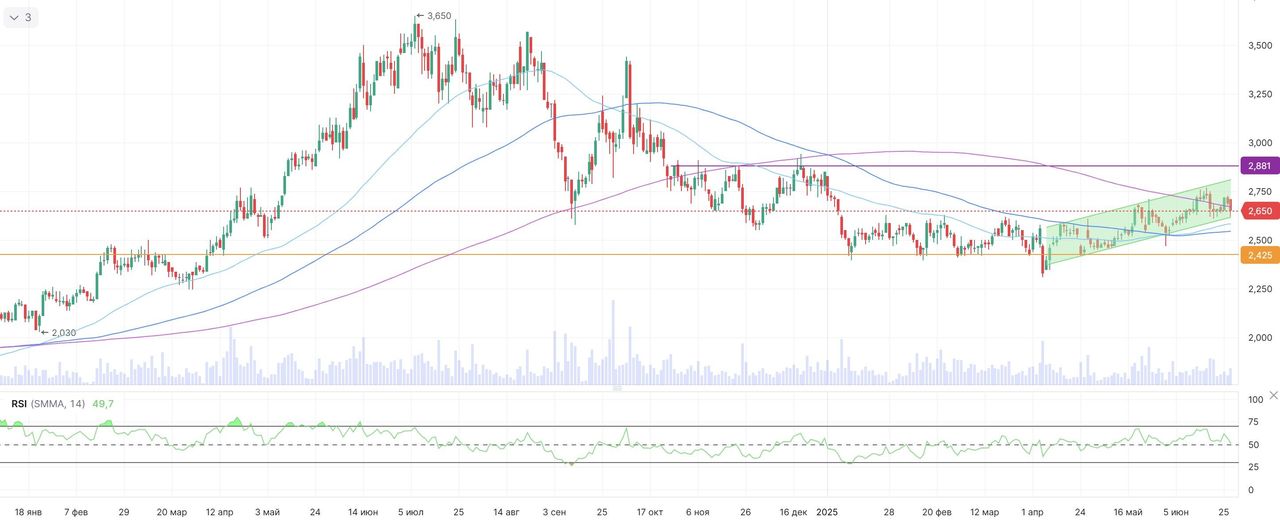1280x520 pixels.
Task: Click the 17 окт date on time axis
Action: pos(650,512)
